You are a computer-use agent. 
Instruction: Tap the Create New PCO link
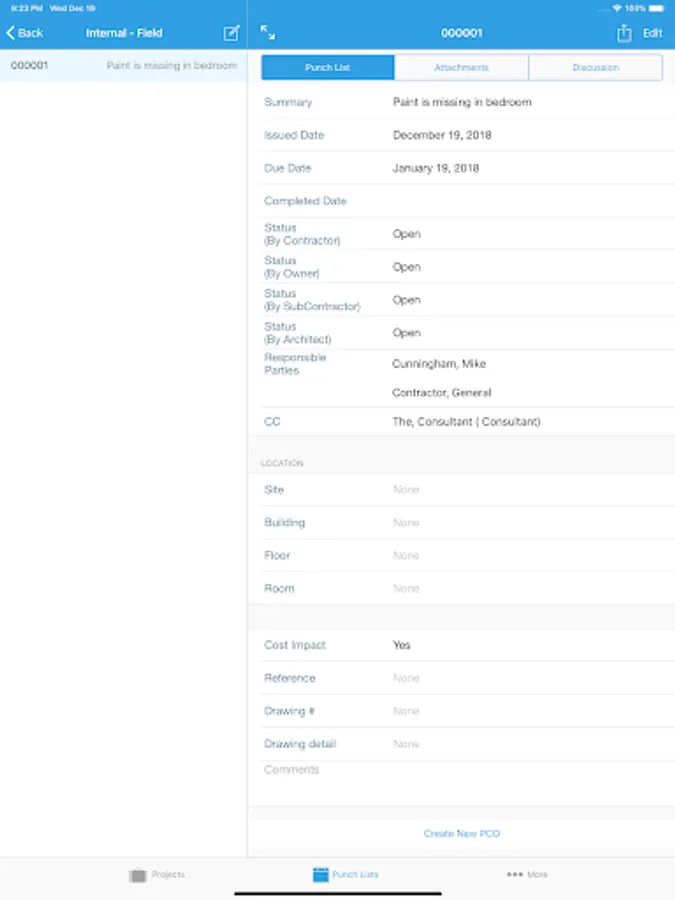pyautogui.click(x=461, y=833)
